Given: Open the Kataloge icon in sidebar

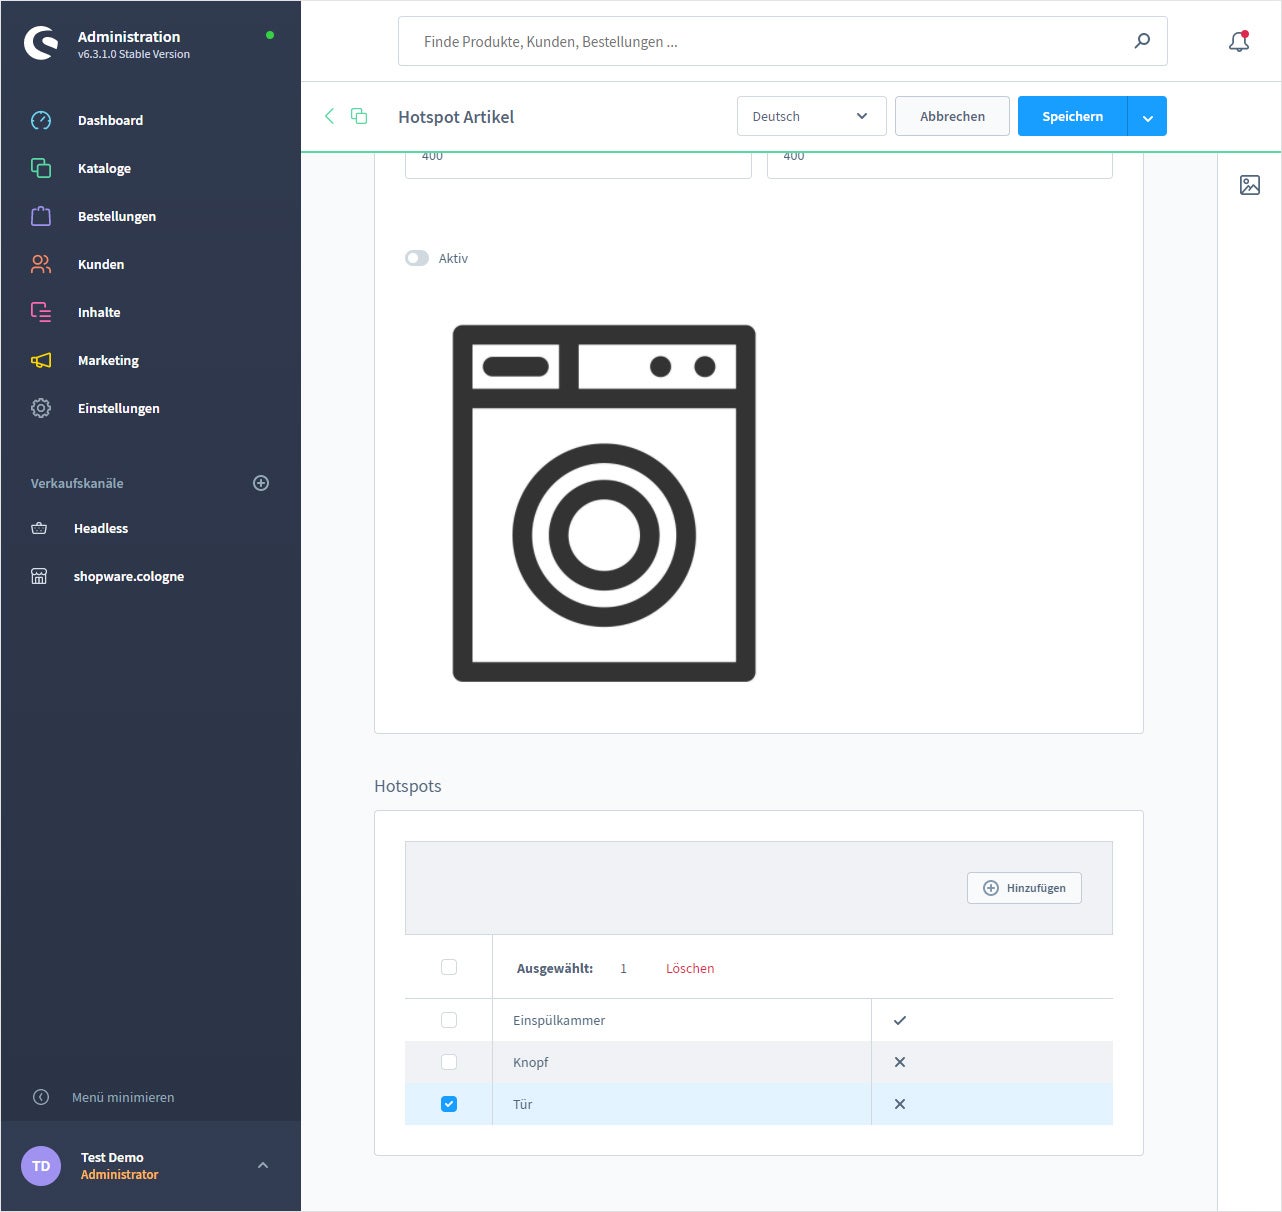Looking at the screenshot, I should pos(41,168).
